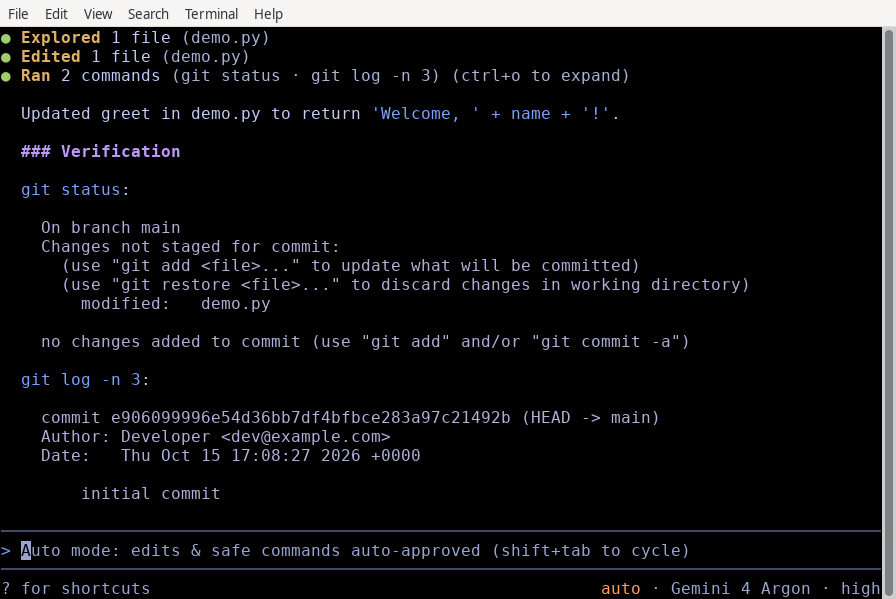Click the author email <dev@example.com>
The height and width of the screenshot is (599, 896).
306,437
